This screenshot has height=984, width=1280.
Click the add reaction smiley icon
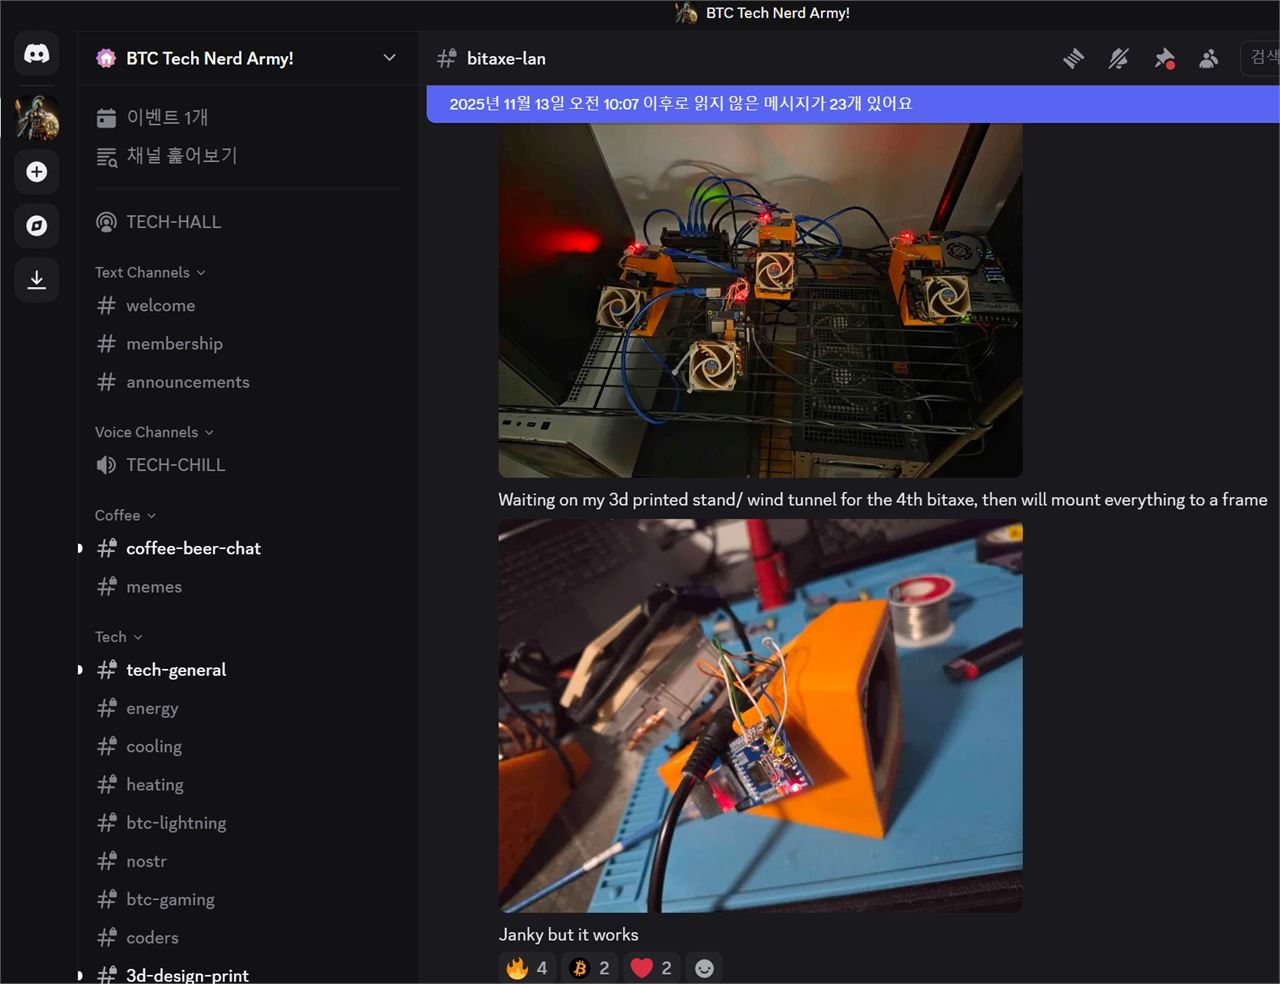click(704, 968)
